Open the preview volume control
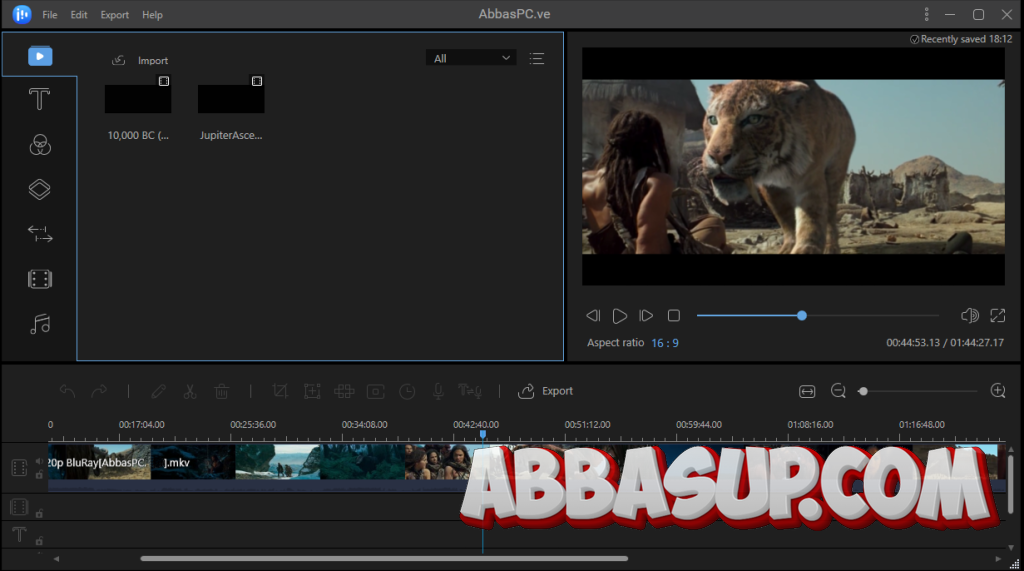 click(970, 316)
